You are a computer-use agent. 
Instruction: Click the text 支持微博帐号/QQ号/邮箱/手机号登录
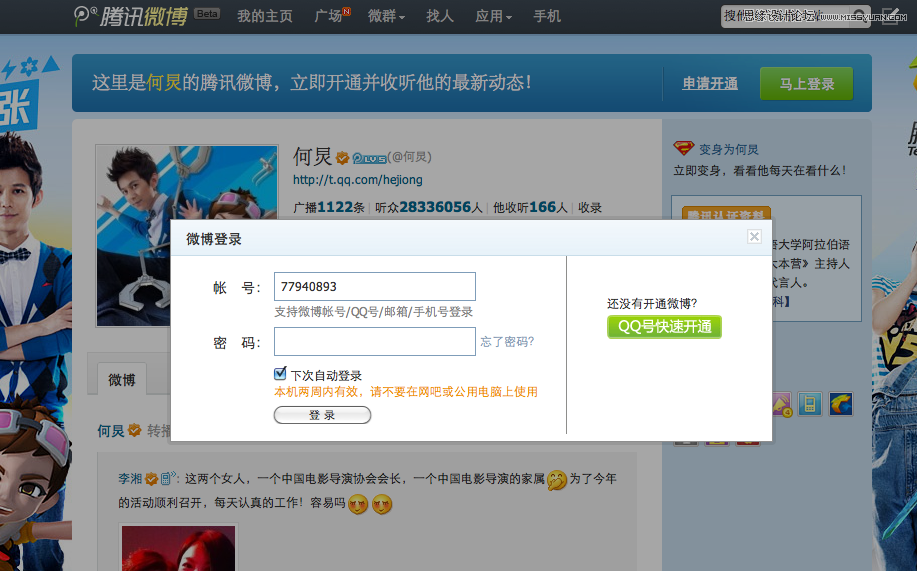(374, 312)
